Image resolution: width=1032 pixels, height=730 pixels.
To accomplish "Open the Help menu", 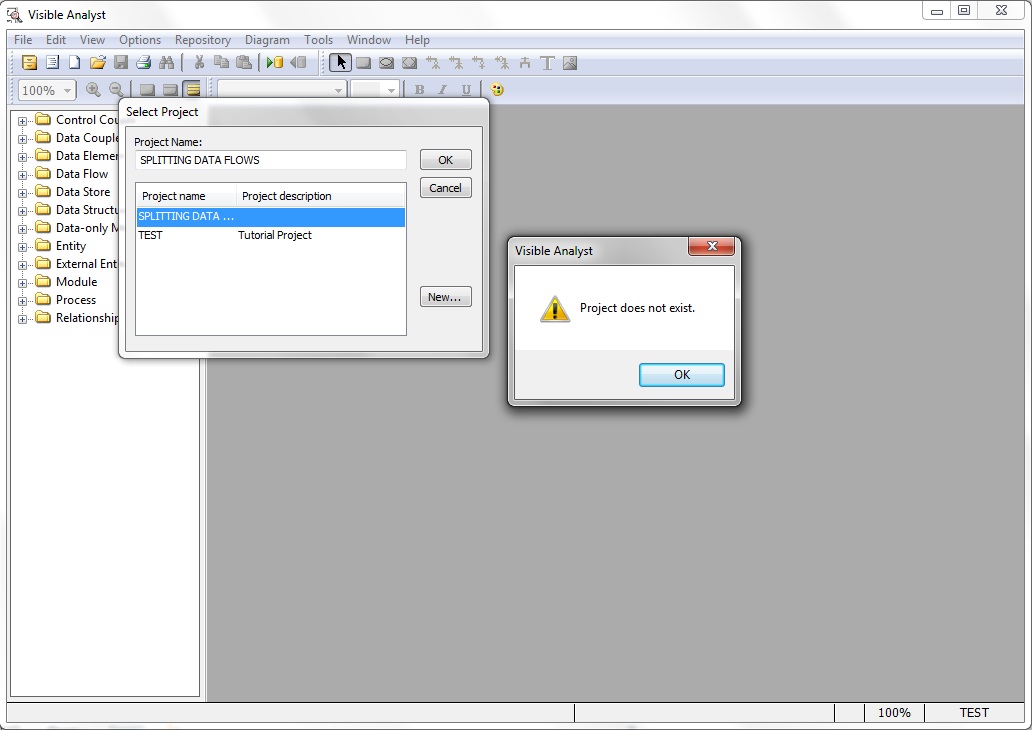I will point(417,39).
